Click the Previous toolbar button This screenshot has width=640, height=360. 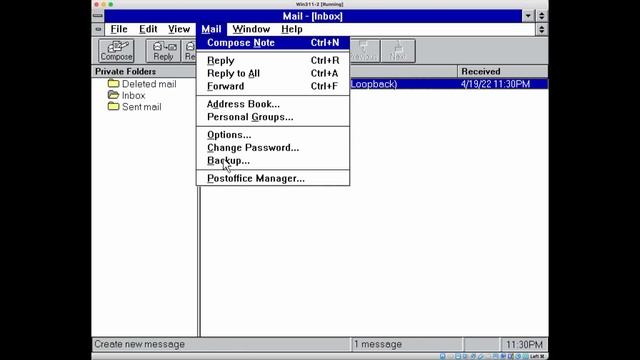tap(364, 51)
